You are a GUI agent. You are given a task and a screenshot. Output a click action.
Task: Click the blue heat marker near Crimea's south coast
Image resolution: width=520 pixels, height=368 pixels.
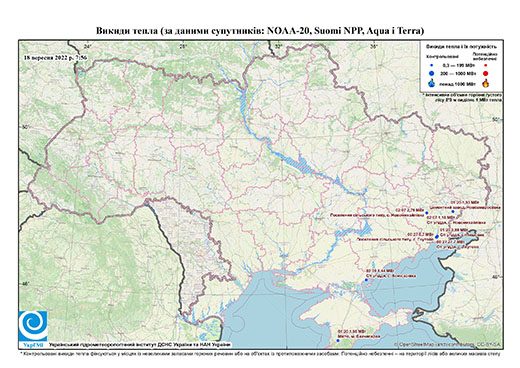338,341
